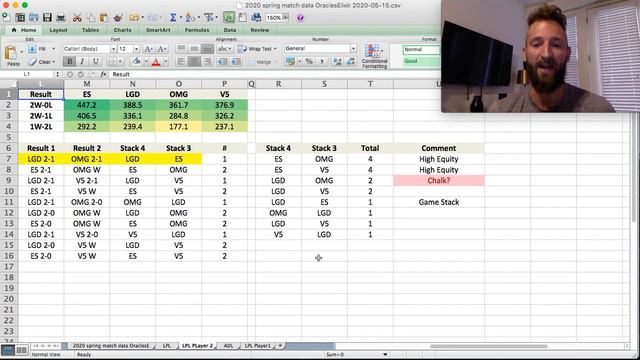Open the Charts ribbon tab

(122, 30)
